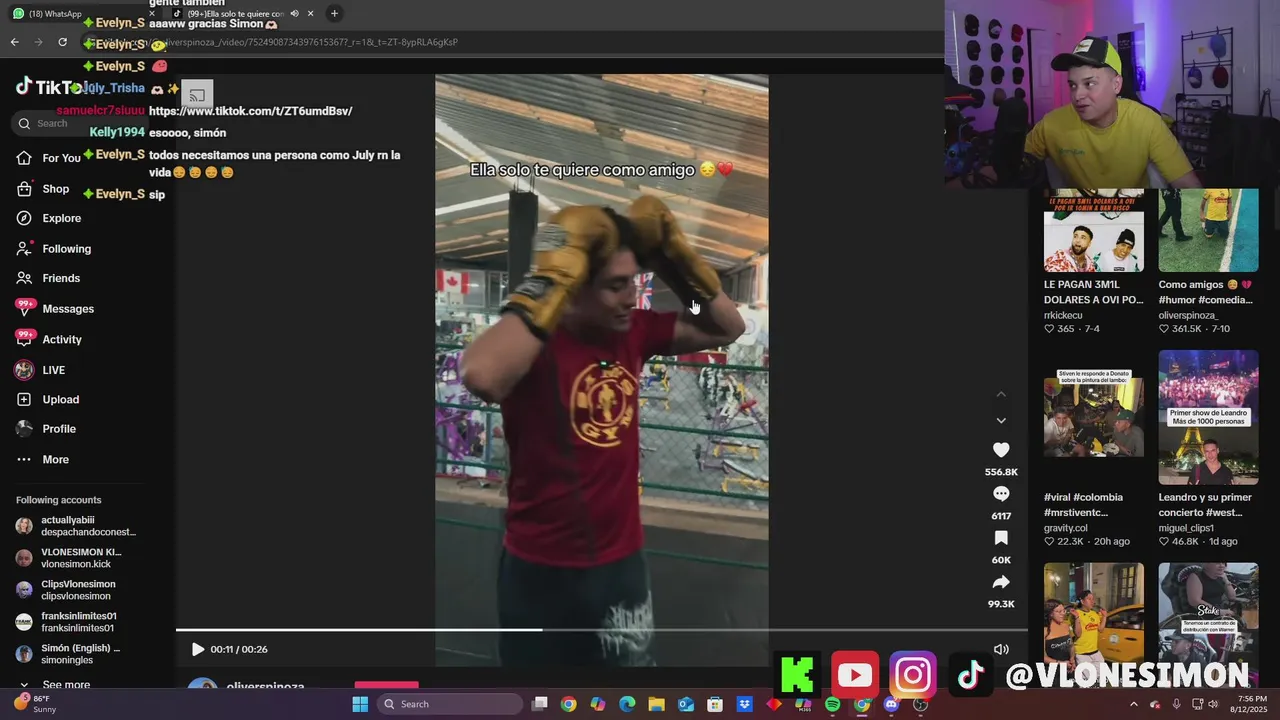This screenshot has height=720, width=1280.
Task: Click the cast icon on the video corner
Action: 197,95
